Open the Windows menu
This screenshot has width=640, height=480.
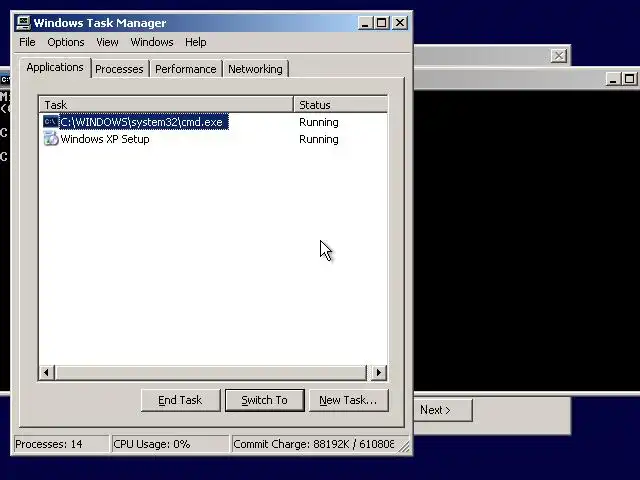[152, 42]
